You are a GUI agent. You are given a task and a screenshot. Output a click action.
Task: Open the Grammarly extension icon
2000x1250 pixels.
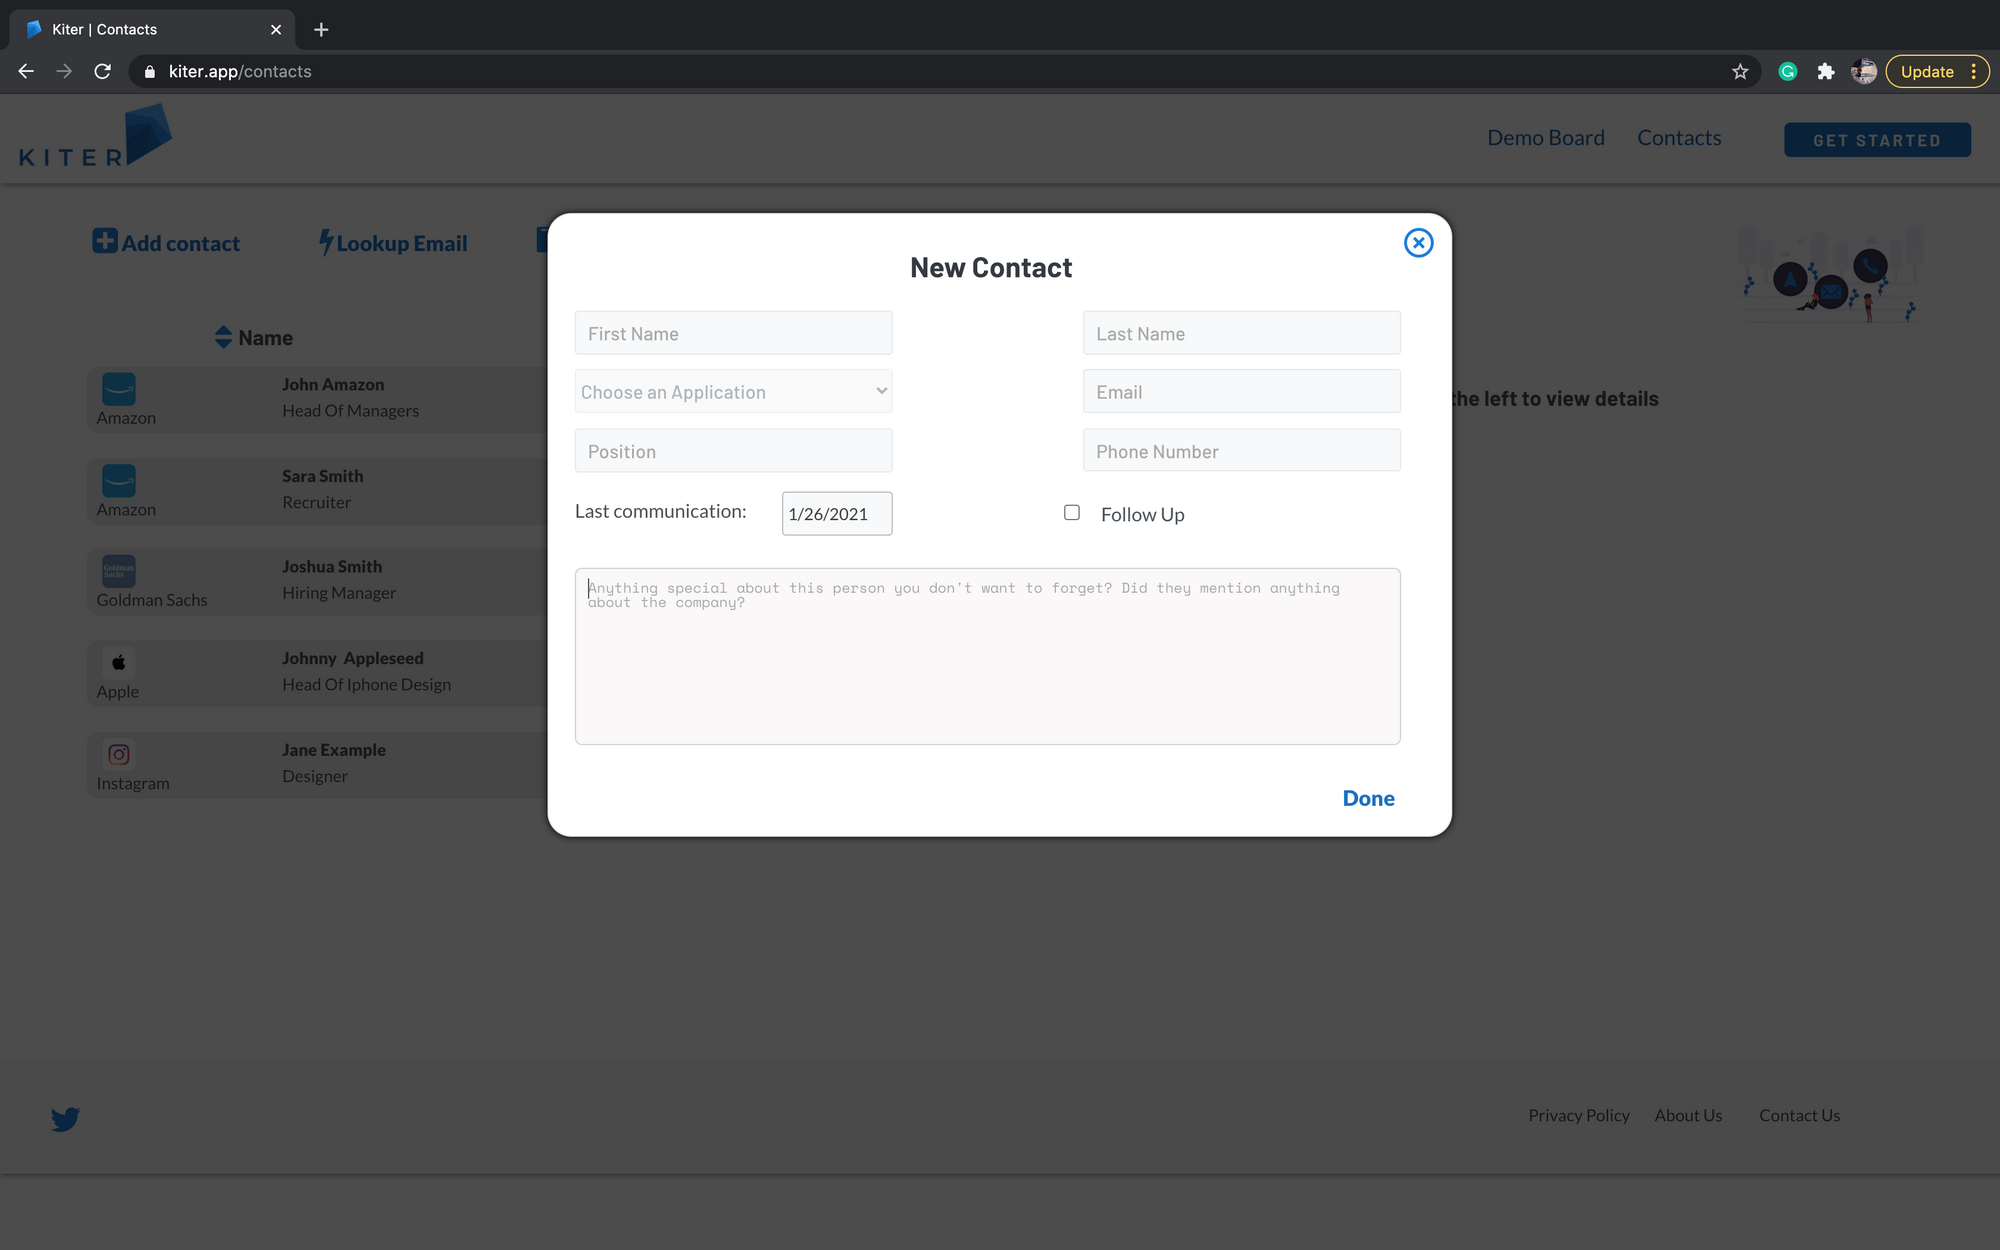click(1788, 72)
